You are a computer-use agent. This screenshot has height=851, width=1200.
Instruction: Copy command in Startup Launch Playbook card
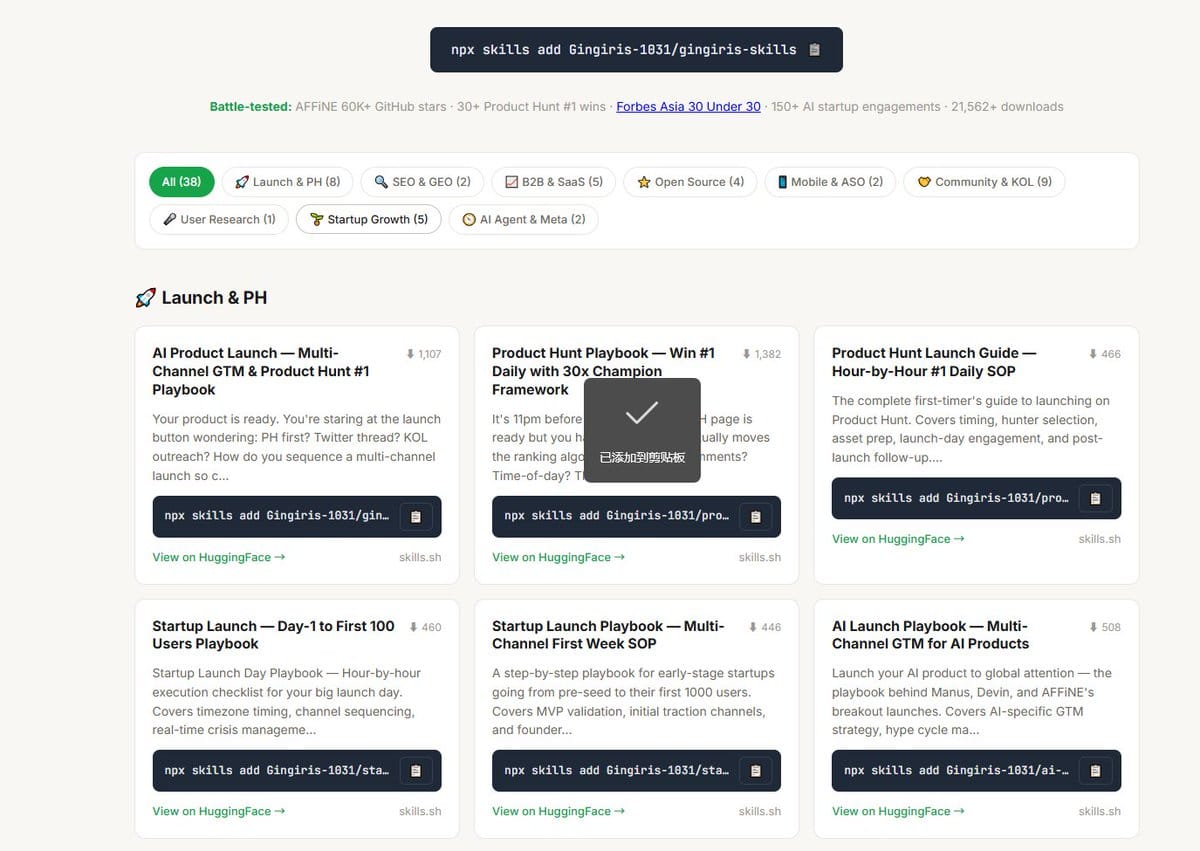pyautogui.click(x=756, y=770)
